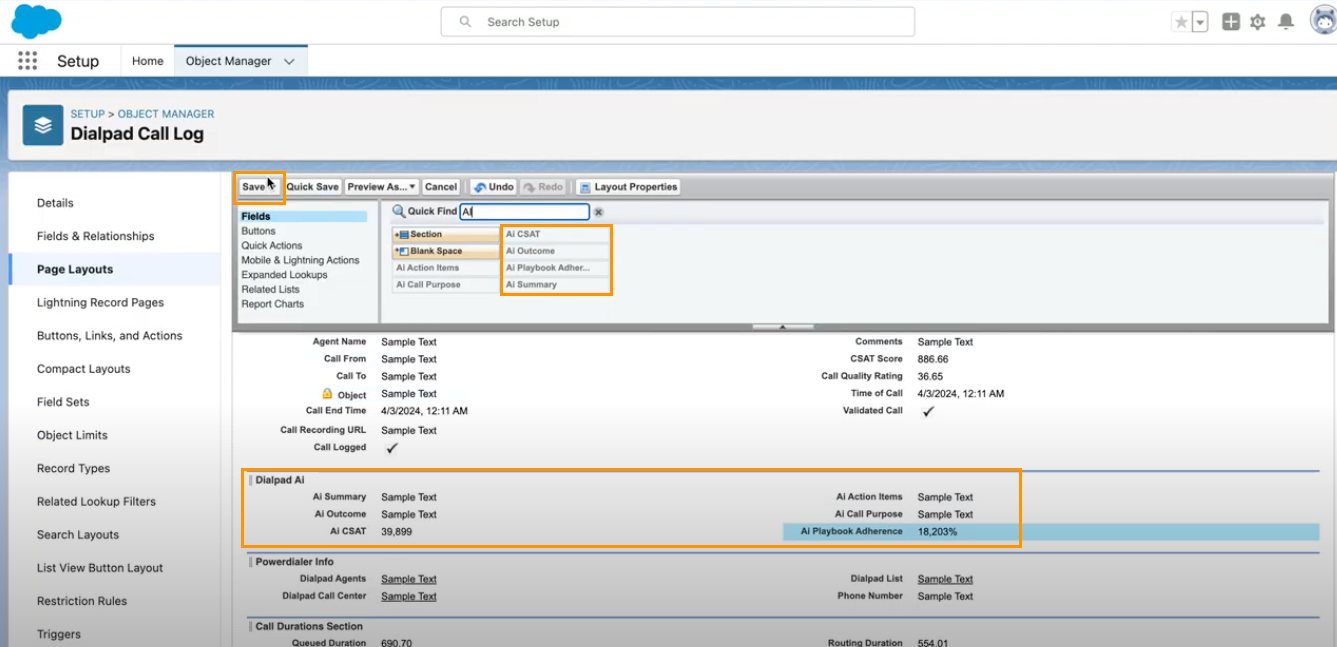Open Record Types in the sidebar
This screenshot has width=1337, height=647.
click(74, 468)
